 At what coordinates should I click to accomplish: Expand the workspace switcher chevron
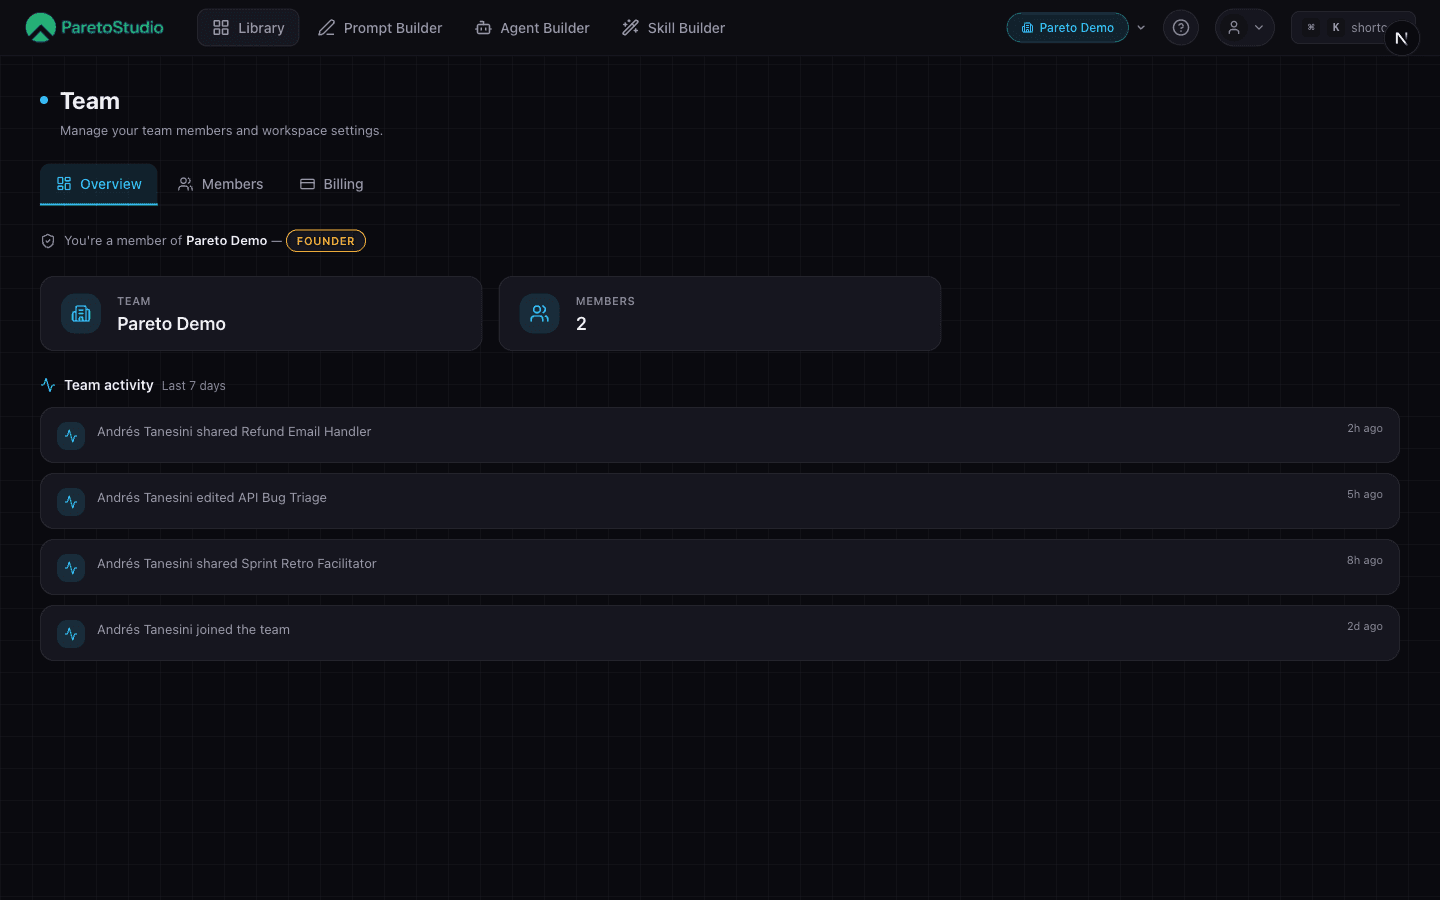1141,28
